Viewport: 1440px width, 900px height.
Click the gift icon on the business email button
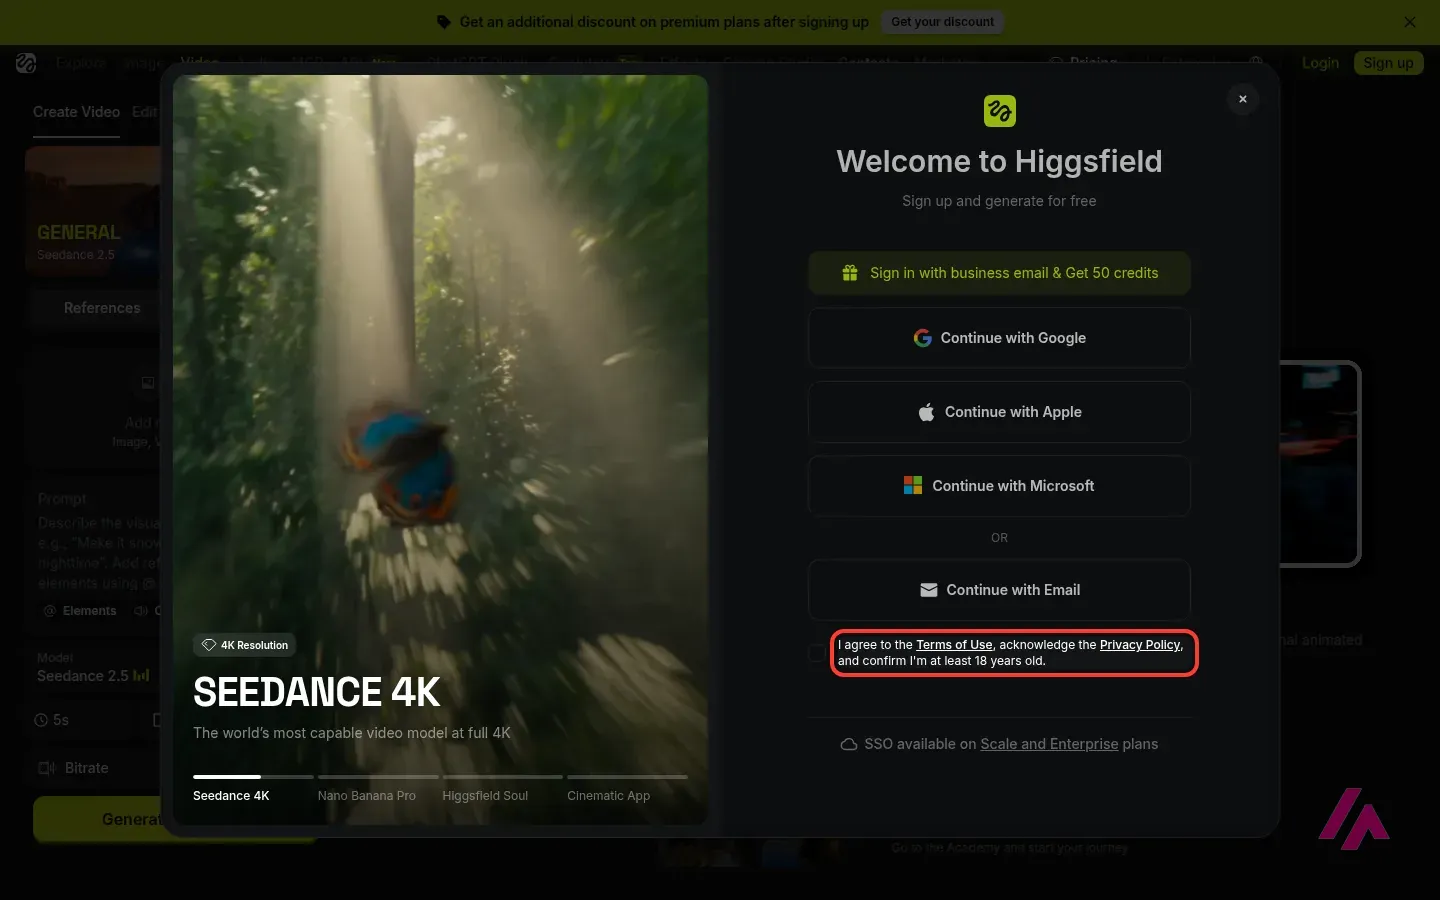(850, 273)
